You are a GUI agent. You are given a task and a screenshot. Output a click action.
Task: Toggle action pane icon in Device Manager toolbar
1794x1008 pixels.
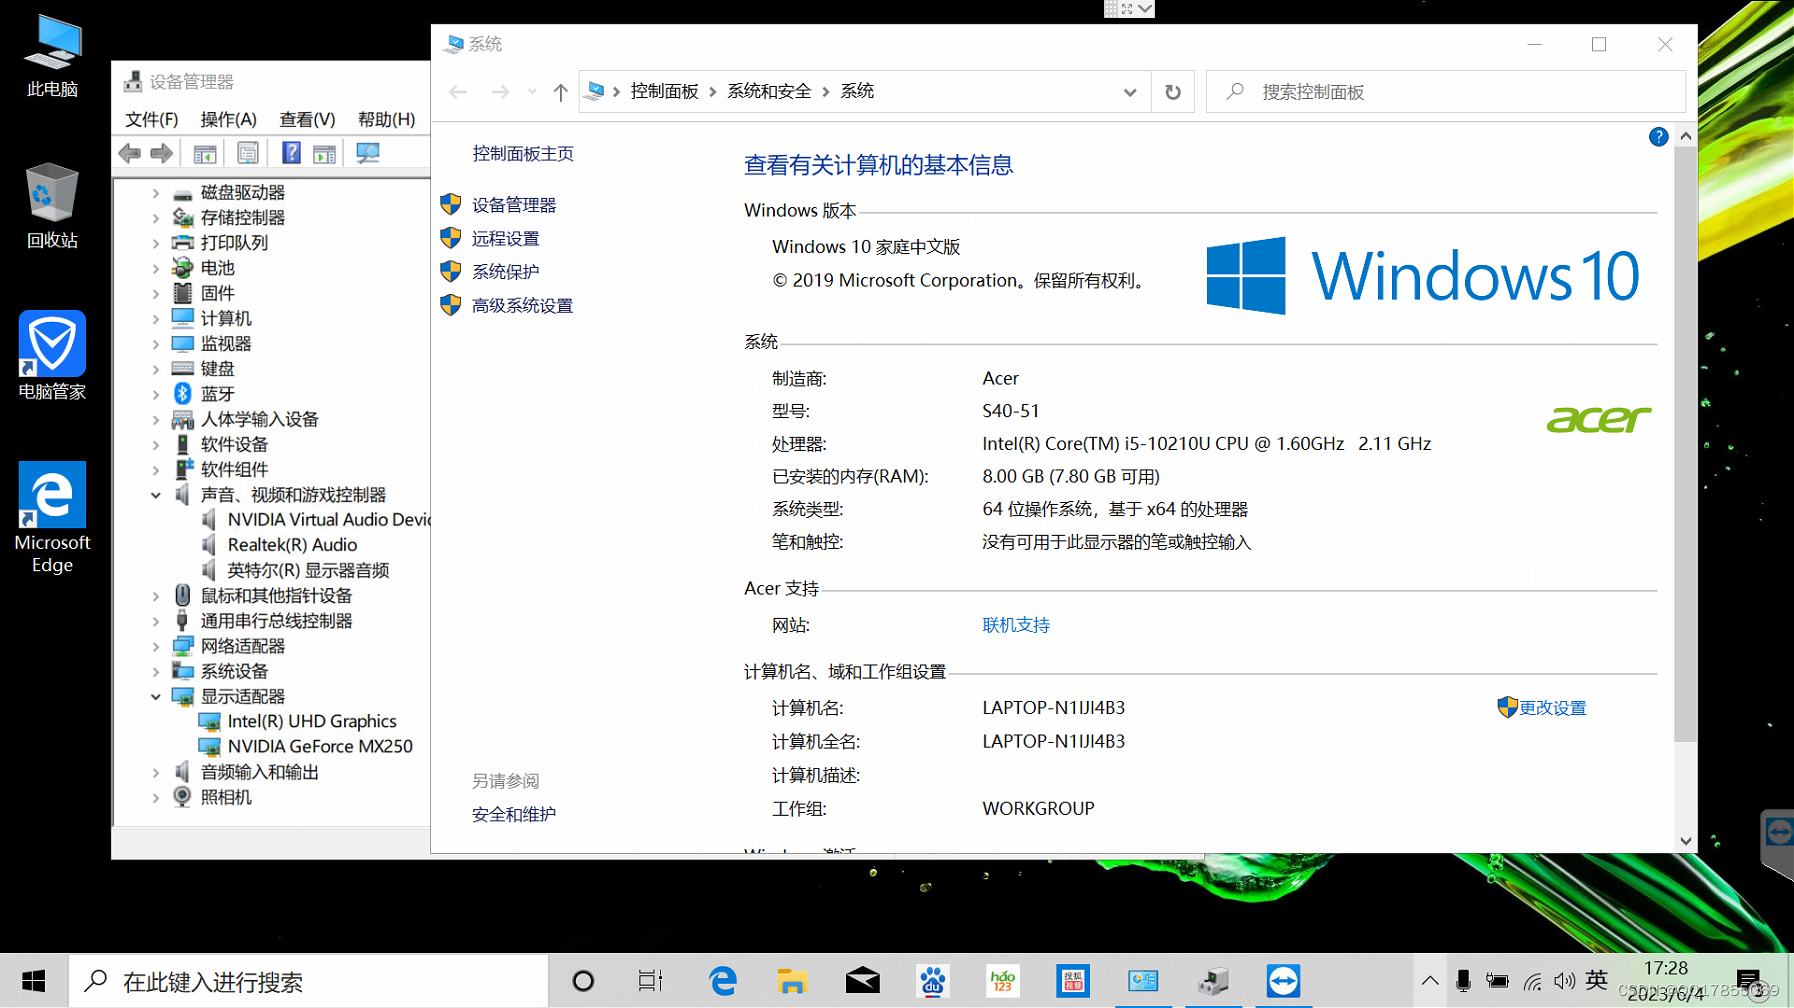click(324, 153)
